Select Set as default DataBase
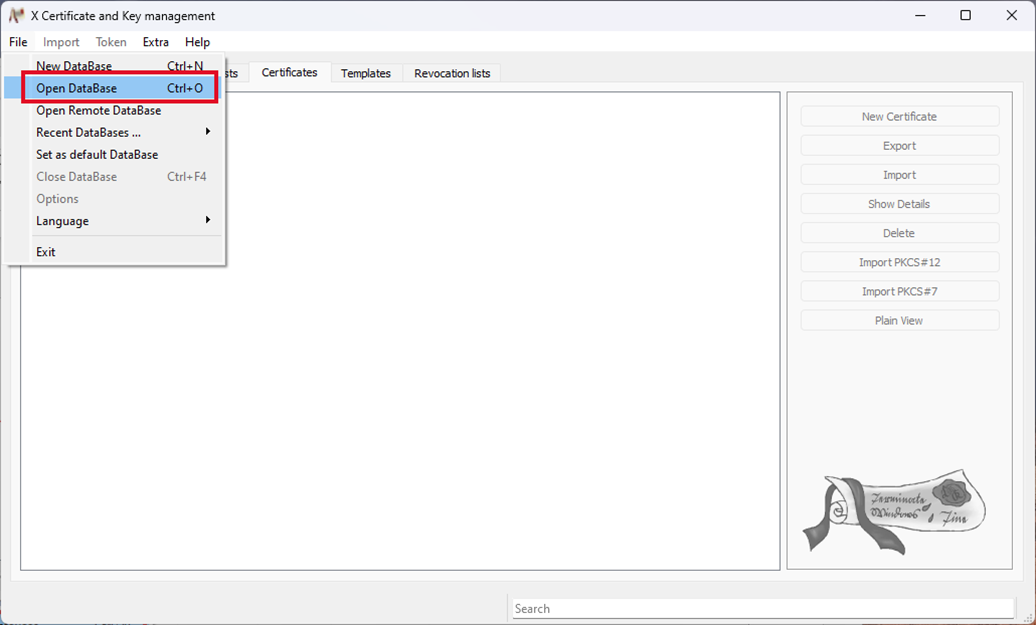This screenshot has width=1036, height=625. tap(97, 155)
